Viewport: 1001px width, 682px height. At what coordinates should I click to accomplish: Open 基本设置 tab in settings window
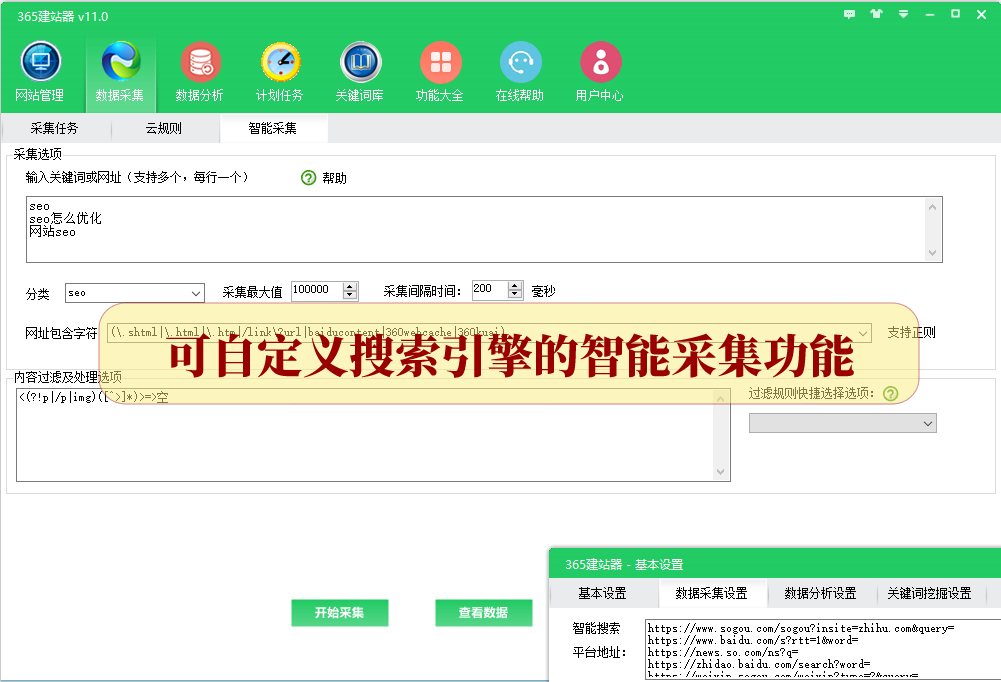tap(603, 593)
